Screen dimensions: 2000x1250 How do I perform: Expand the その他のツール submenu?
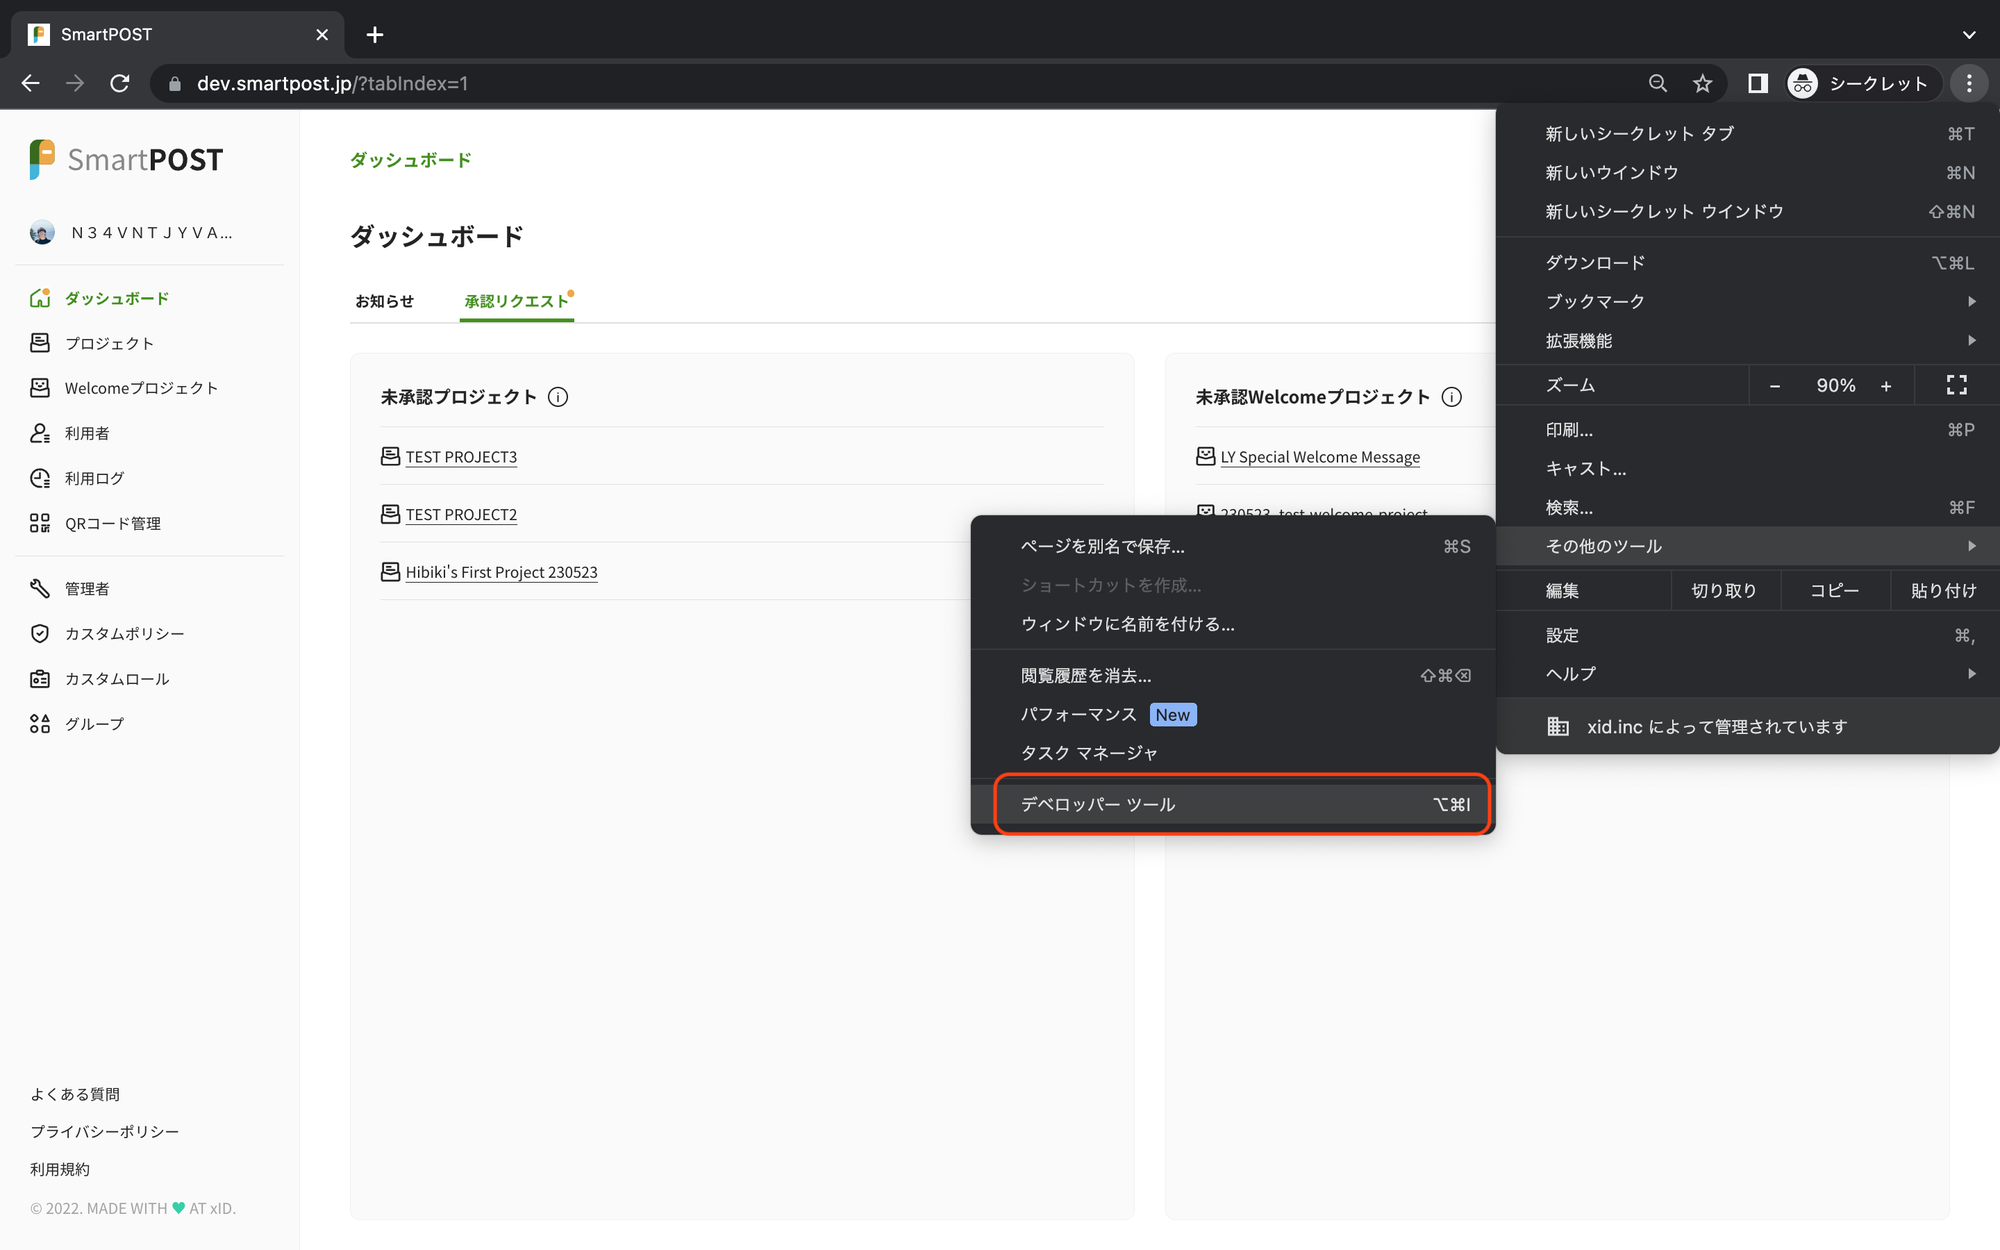[x=1748, y=547]
